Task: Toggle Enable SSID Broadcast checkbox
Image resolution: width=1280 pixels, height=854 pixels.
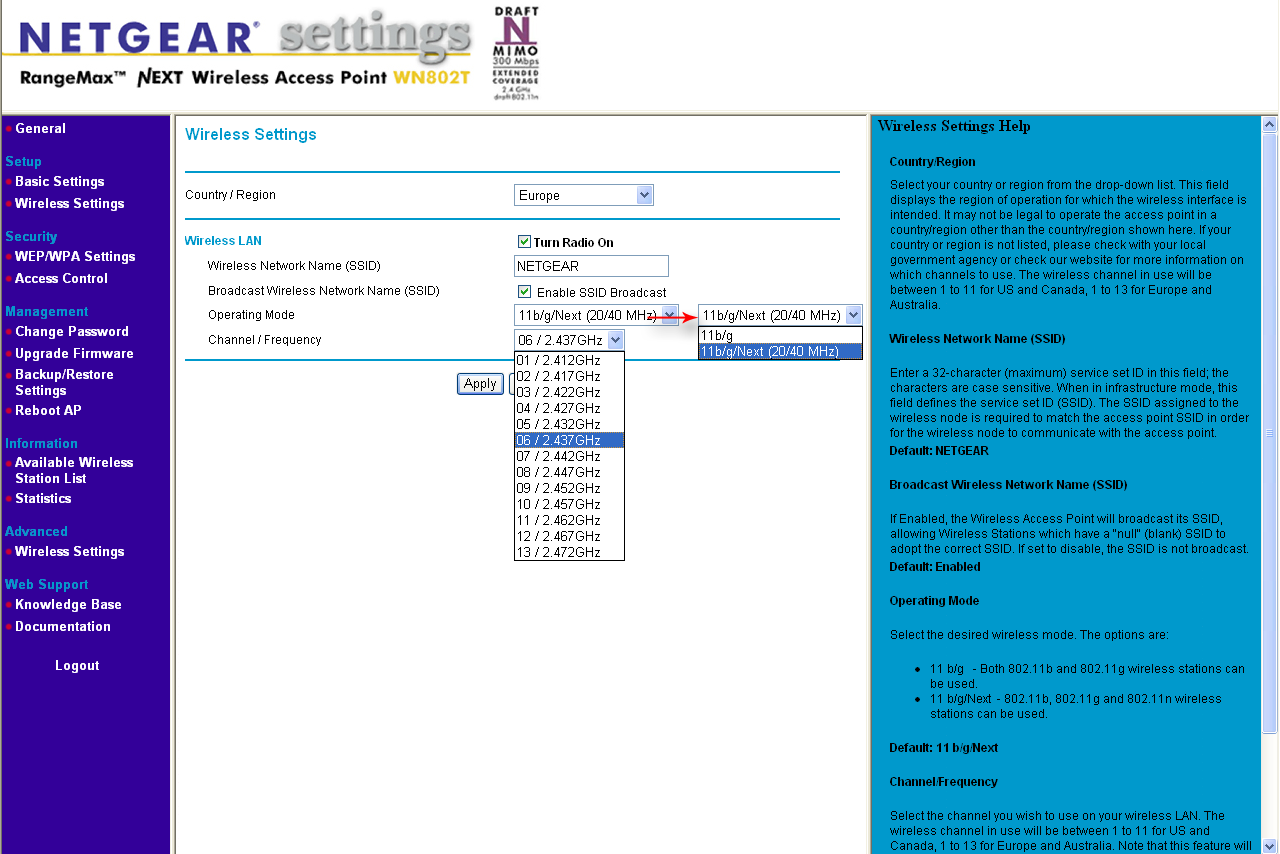Action: click(524, 292)
